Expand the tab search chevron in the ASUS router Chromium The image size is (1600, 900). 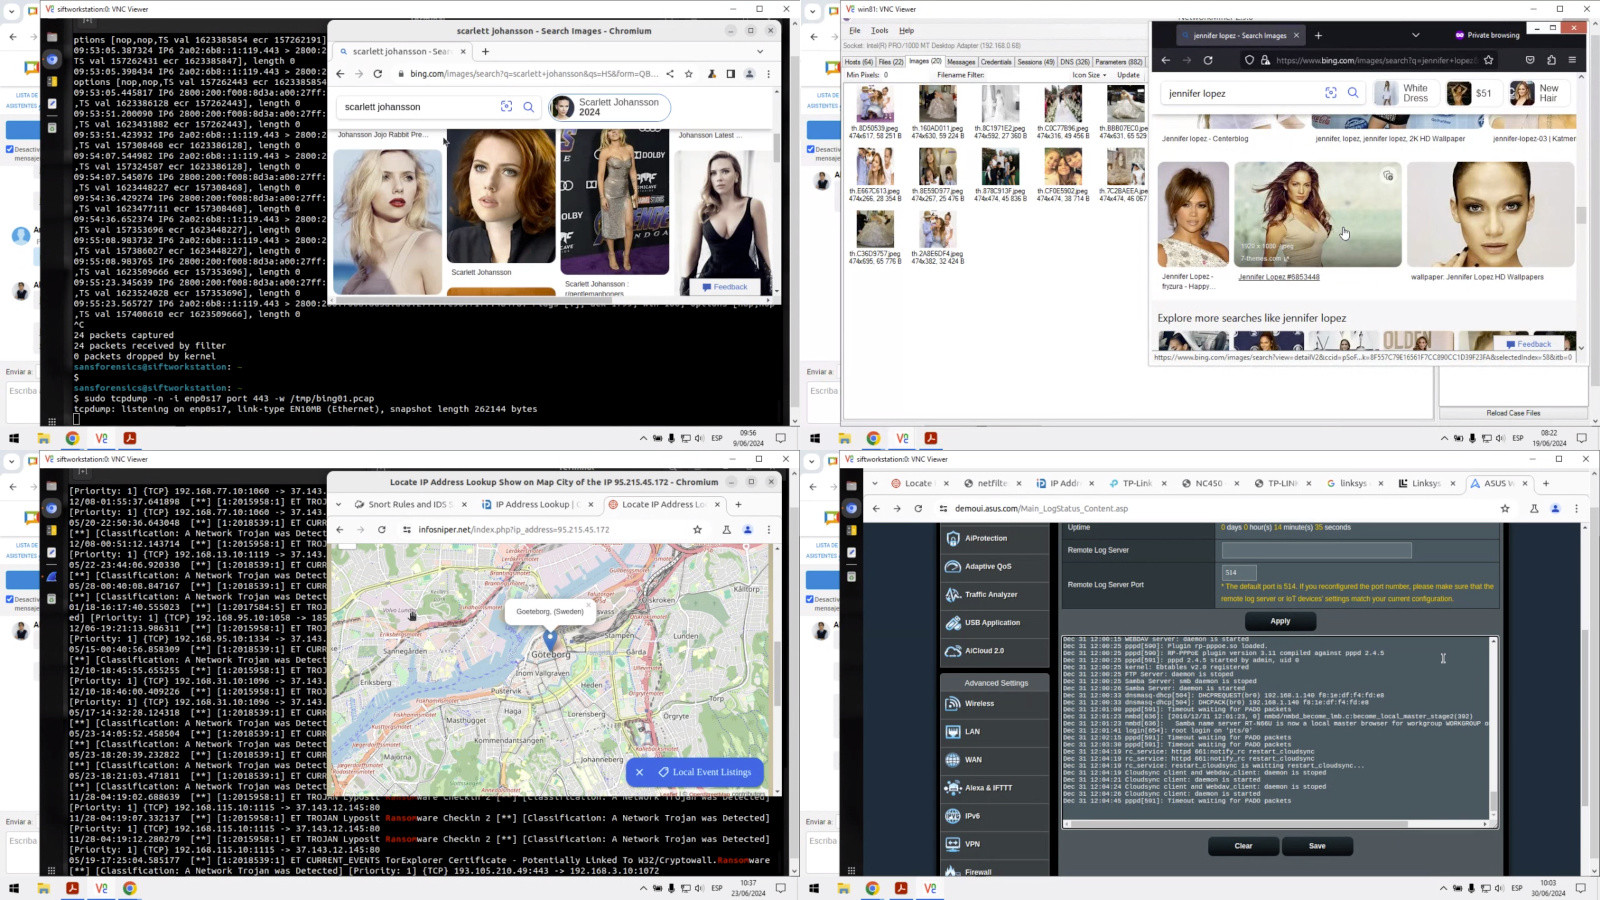[874, 483]
